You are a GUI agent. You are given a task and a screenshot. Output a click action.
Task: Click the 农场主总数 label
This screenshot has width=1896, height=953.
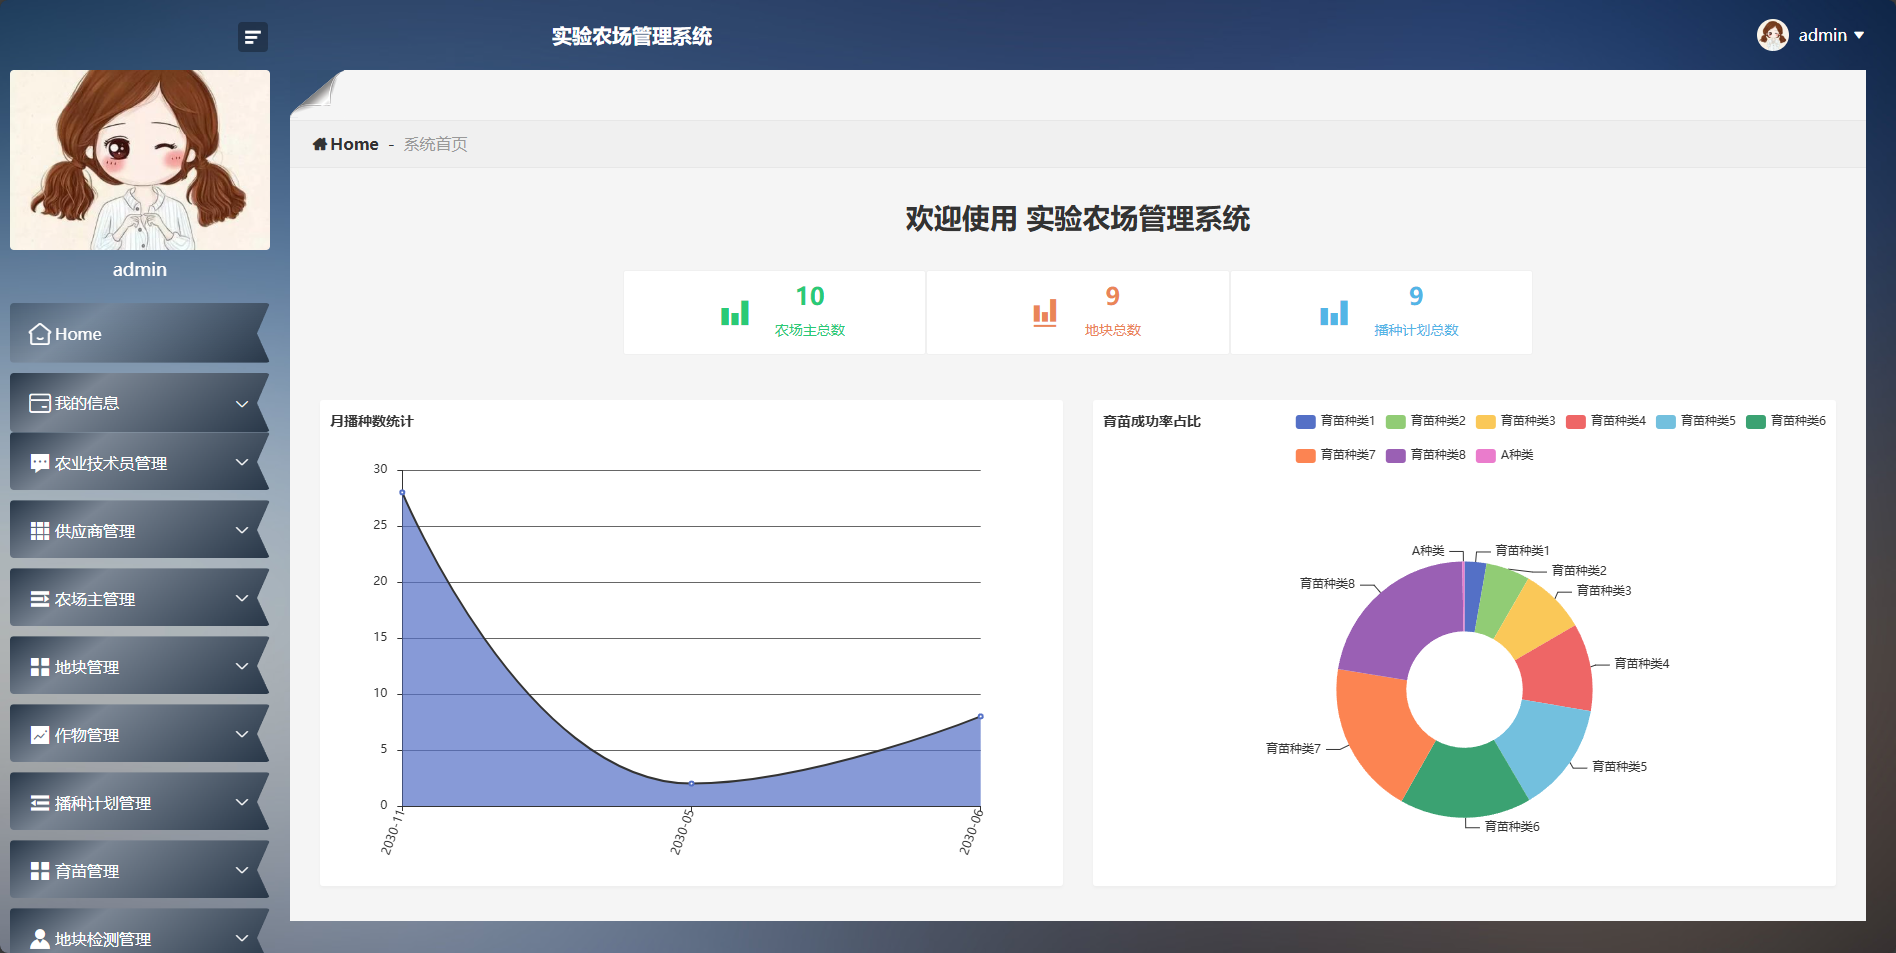[x=810, y=330]
